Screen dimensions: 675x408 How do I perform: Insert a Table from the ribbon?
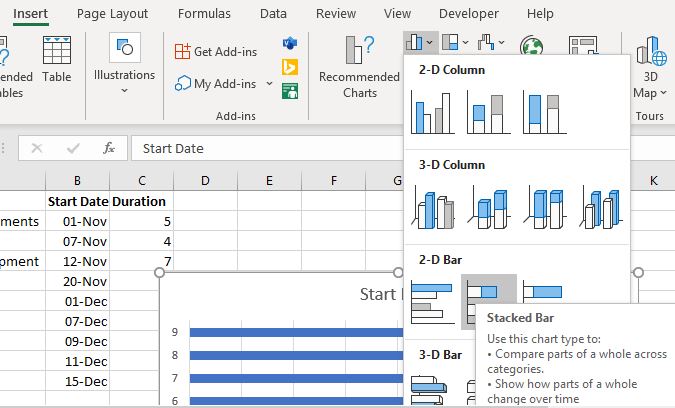click(57, 59)
